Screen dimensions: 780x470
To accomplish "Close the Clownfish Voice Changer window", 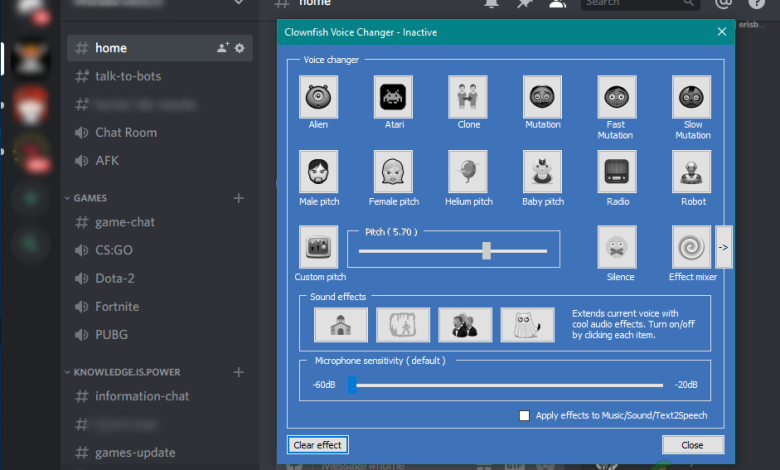I will click(722, 32).
